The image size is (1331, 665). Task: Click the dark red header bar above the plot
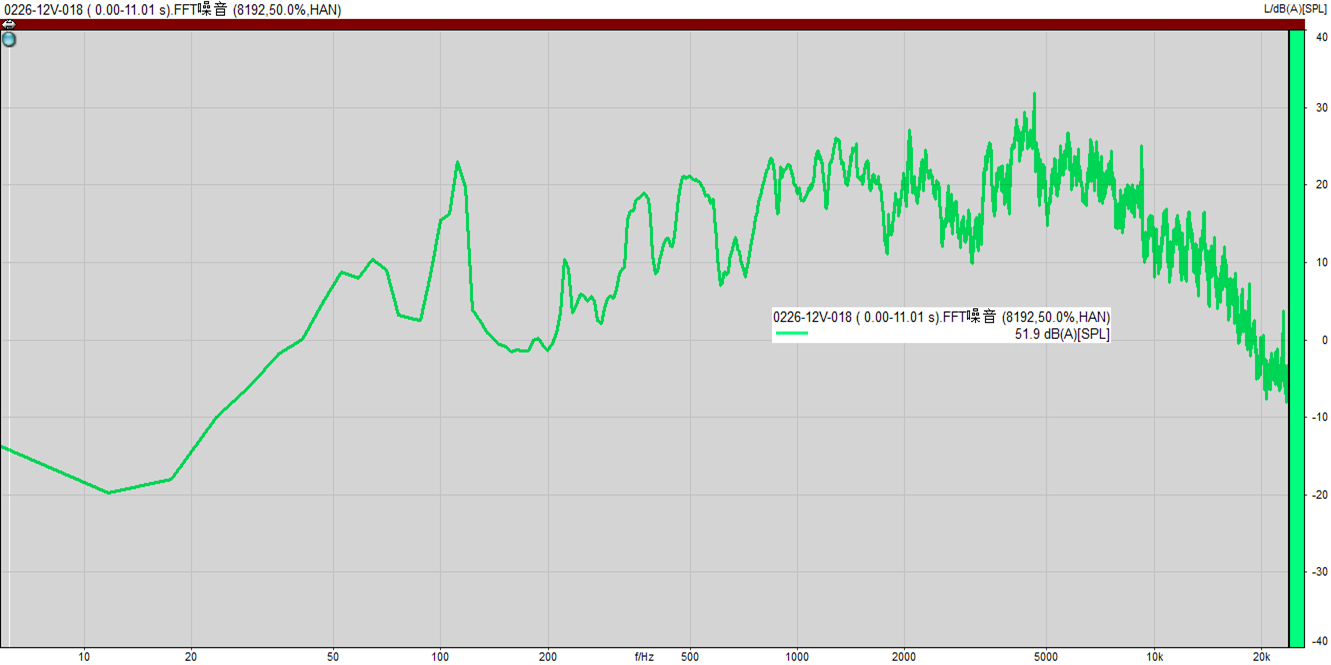(x=640, y=24)
